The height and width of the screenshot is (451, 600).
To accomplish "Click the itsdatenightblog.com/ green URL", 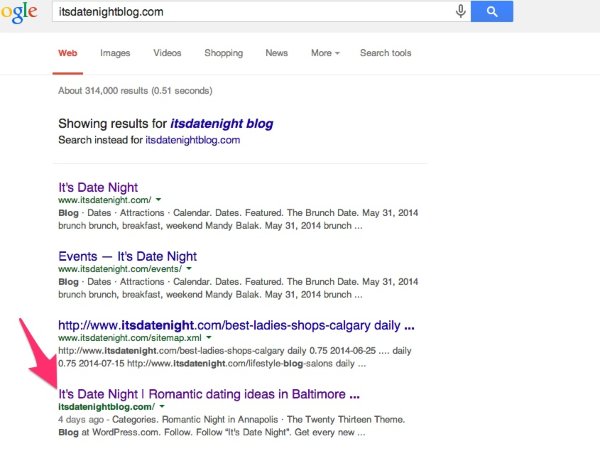I will (106, 407).
